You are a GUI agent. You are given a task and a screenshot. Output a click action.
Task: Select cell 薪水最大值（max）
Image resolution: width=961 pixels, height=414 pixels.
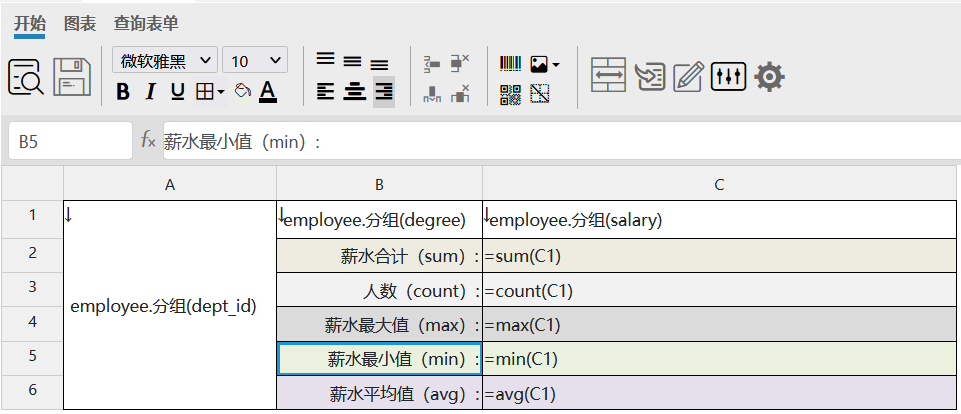click(x=379, y=324)
